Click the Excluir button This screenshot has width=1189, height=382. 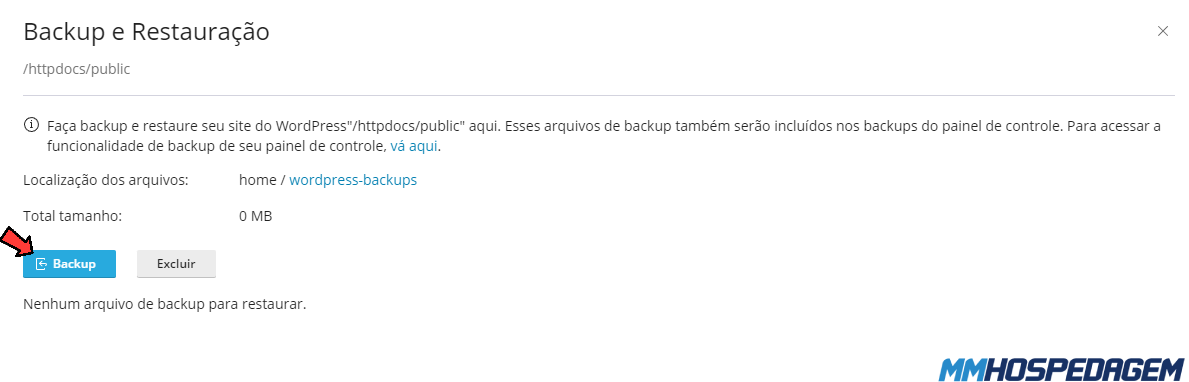(176, 264)
